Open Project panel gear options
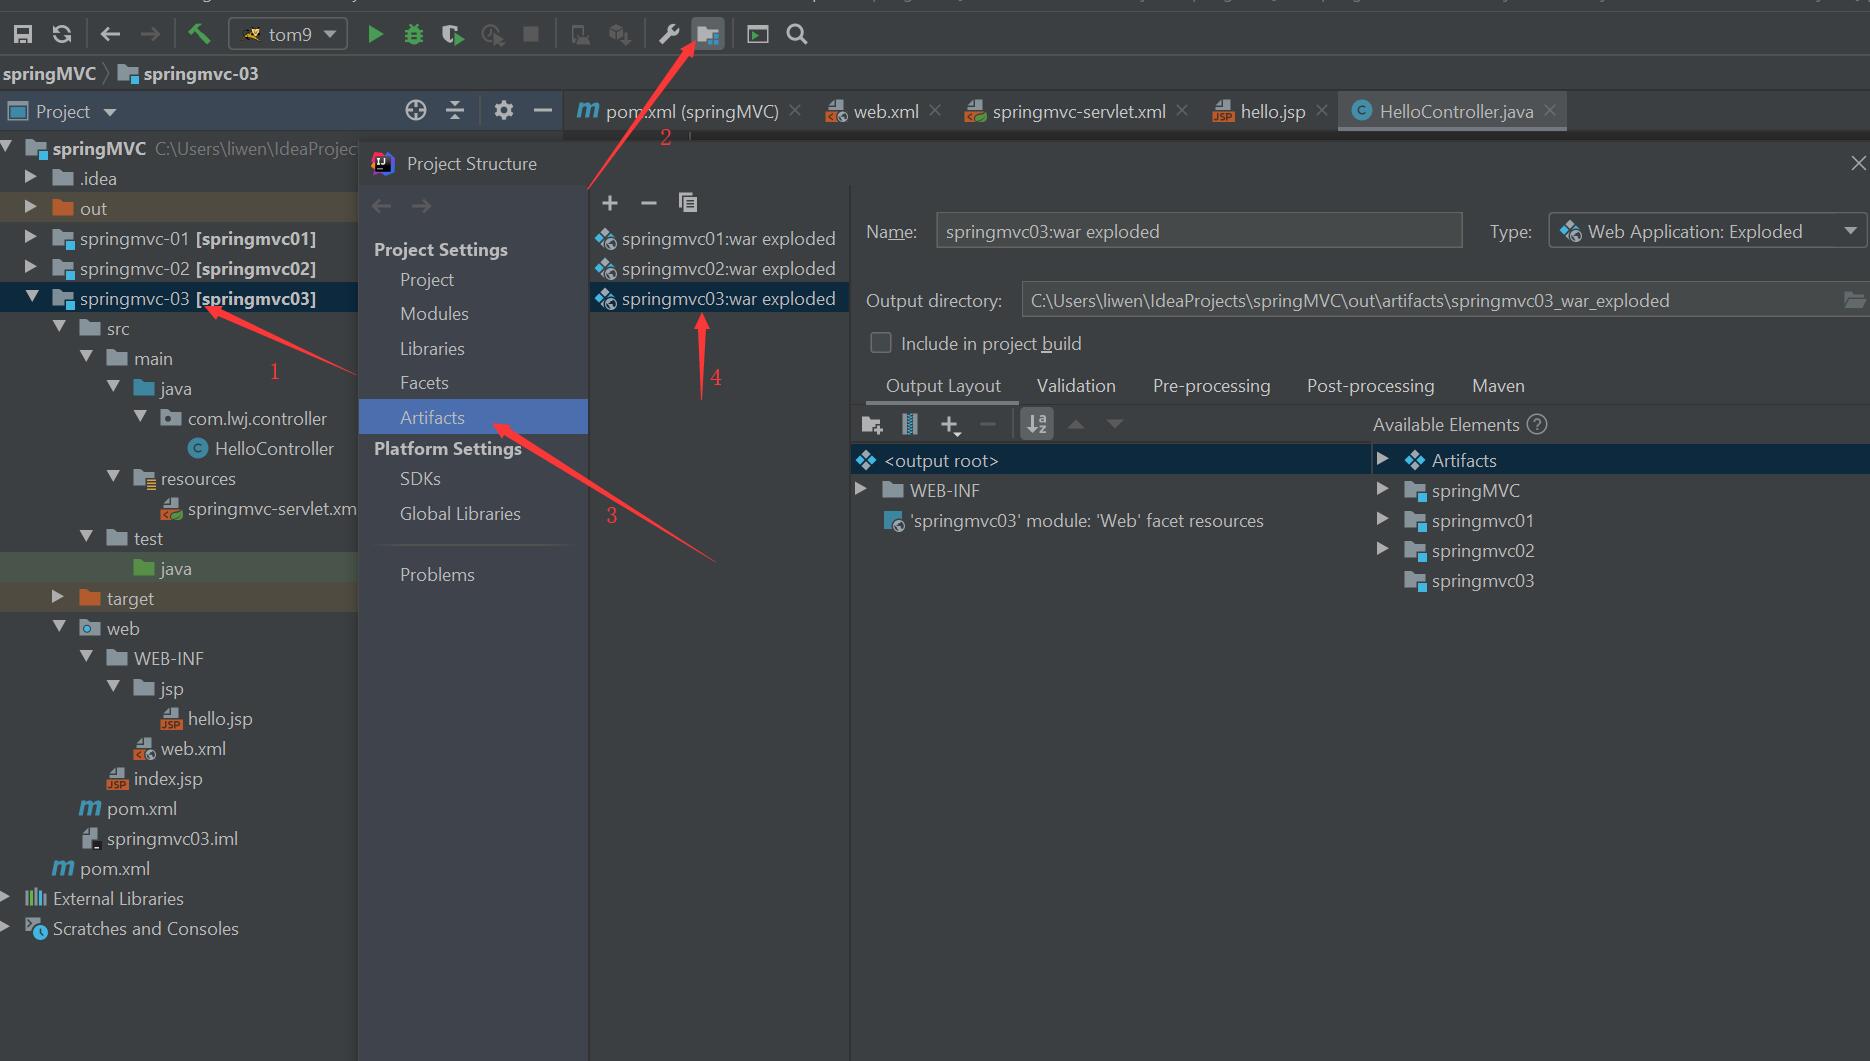This screenshot has height=1061, width=1870. pos(504,110)
